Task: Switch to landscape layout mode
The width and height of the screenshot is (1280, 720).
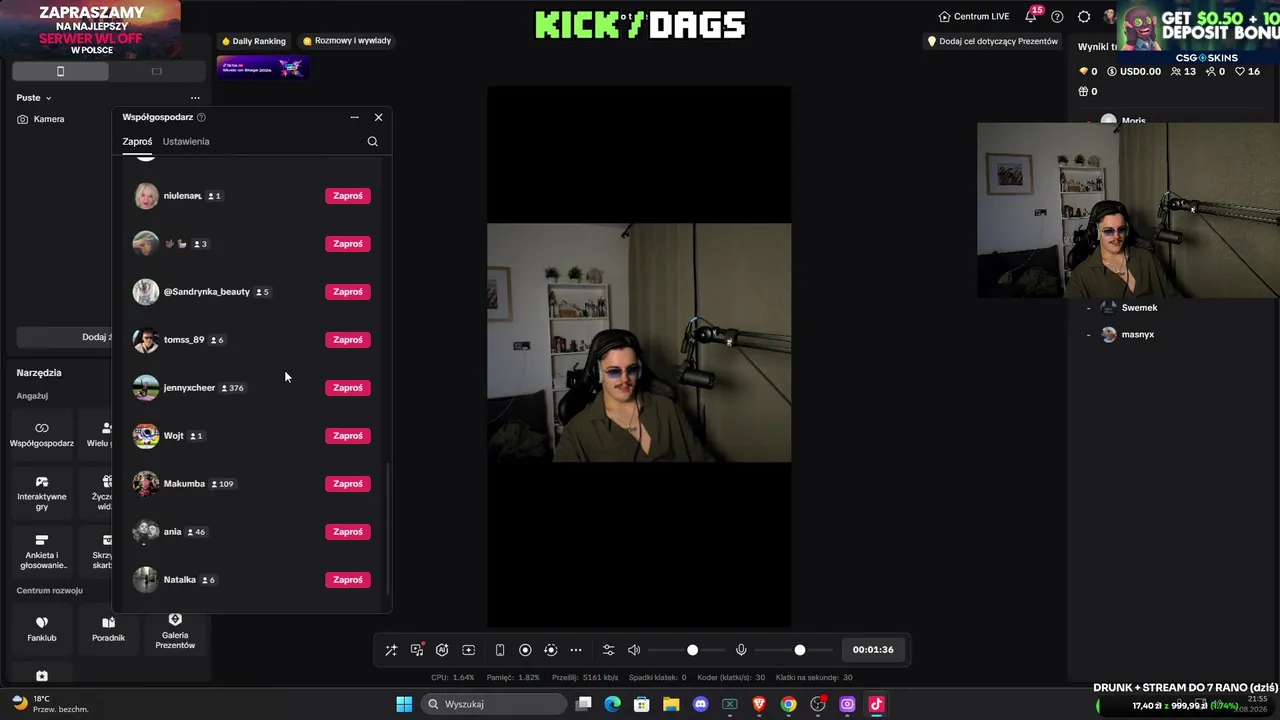Action: [x=156, y=71]
